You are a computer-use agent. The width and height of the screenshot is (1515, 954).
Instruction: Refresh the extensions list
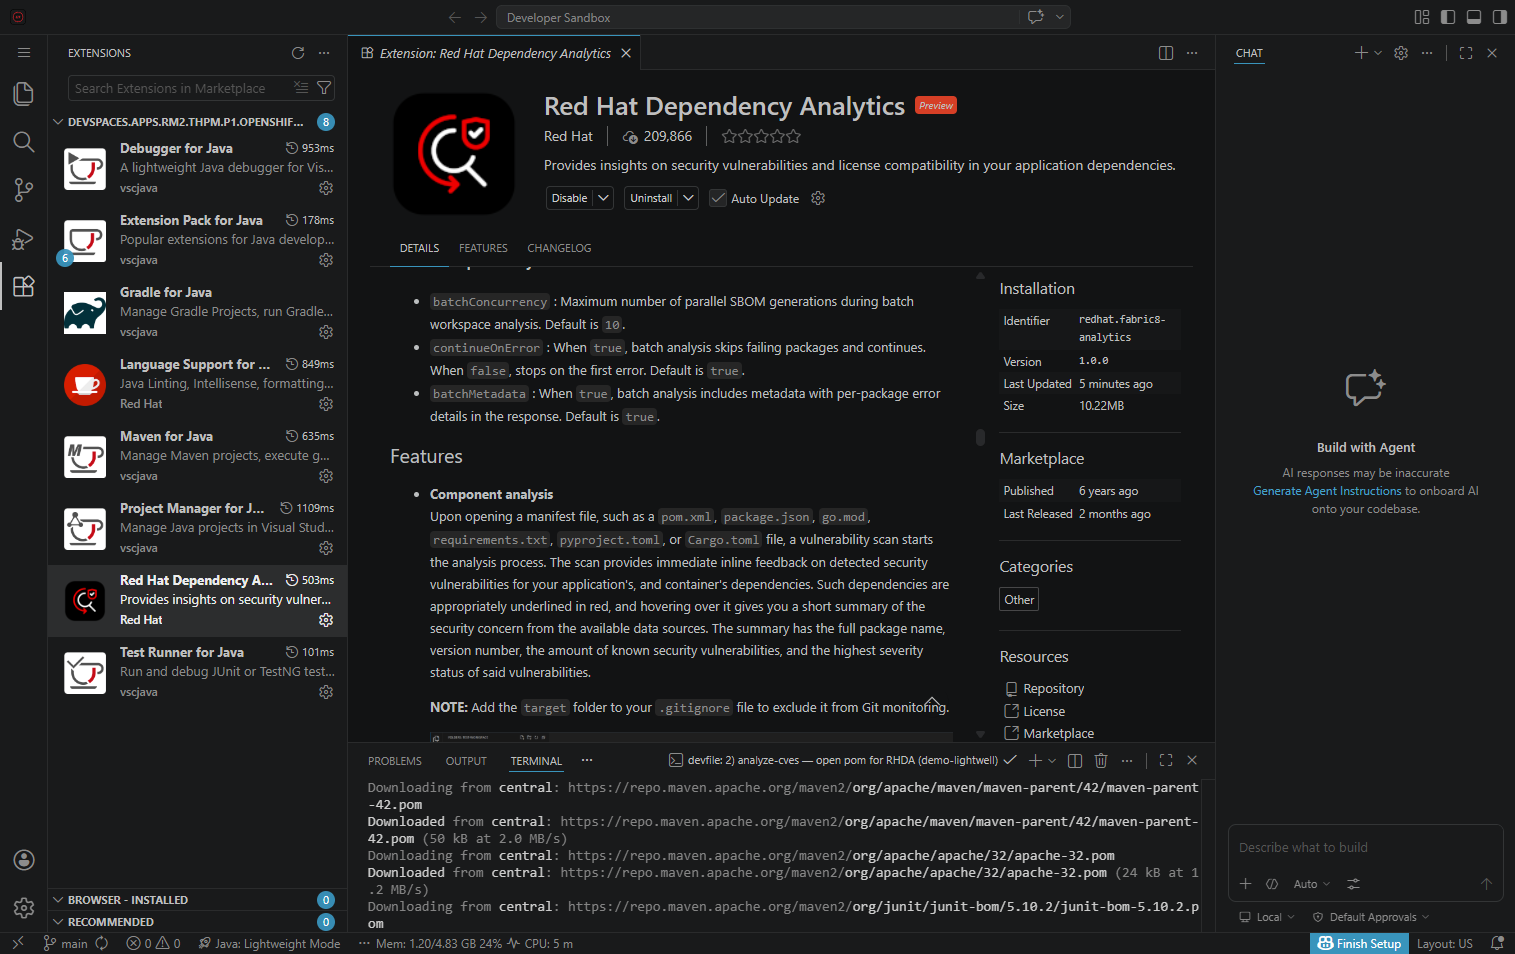(x=298, y=53)
